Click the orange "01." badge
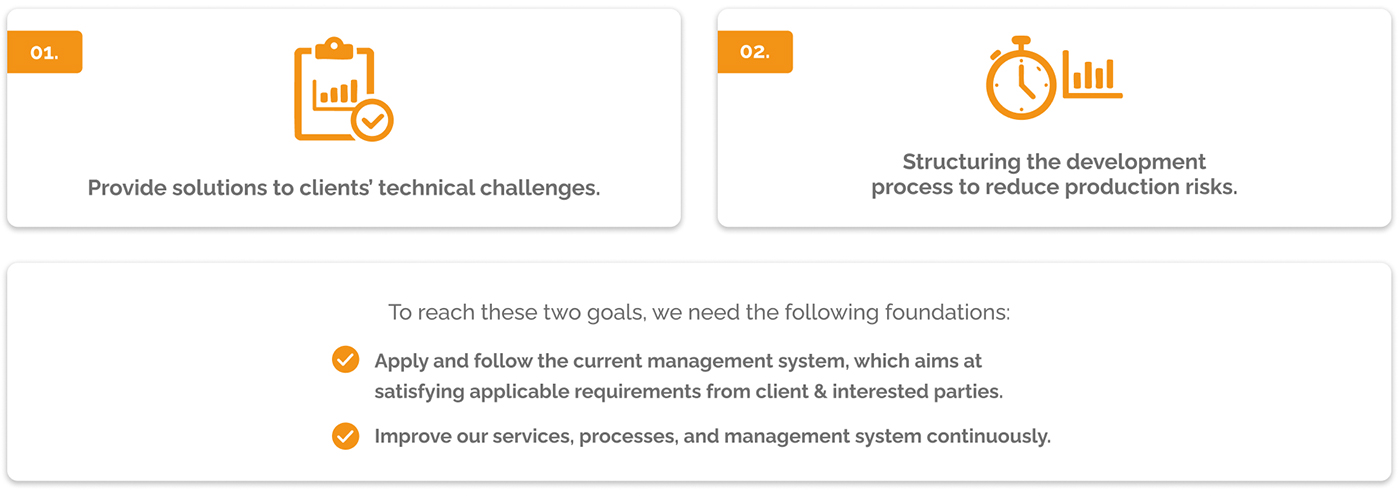The width and height of the screenshot is (1400, 497). tap(44, 52)
